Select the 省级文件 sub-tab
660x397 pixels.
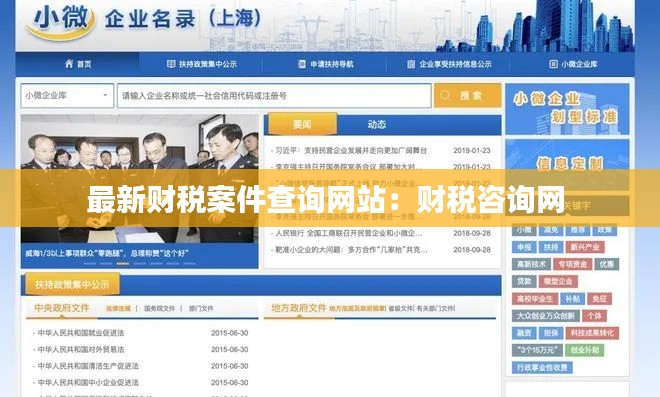(401, 309)
